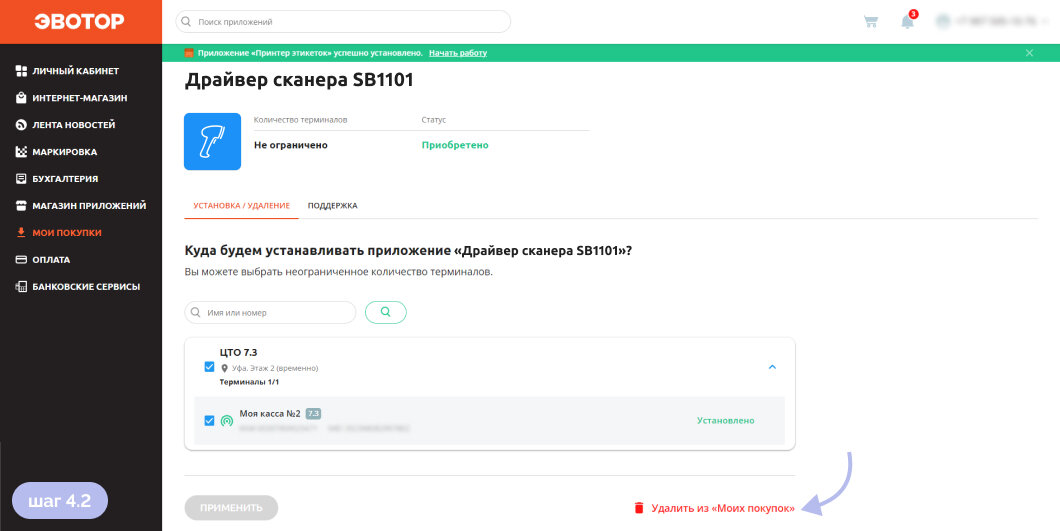Click the Личный кабинет grid icon
Screen dimensions: 1060x531
pos(21,71)
